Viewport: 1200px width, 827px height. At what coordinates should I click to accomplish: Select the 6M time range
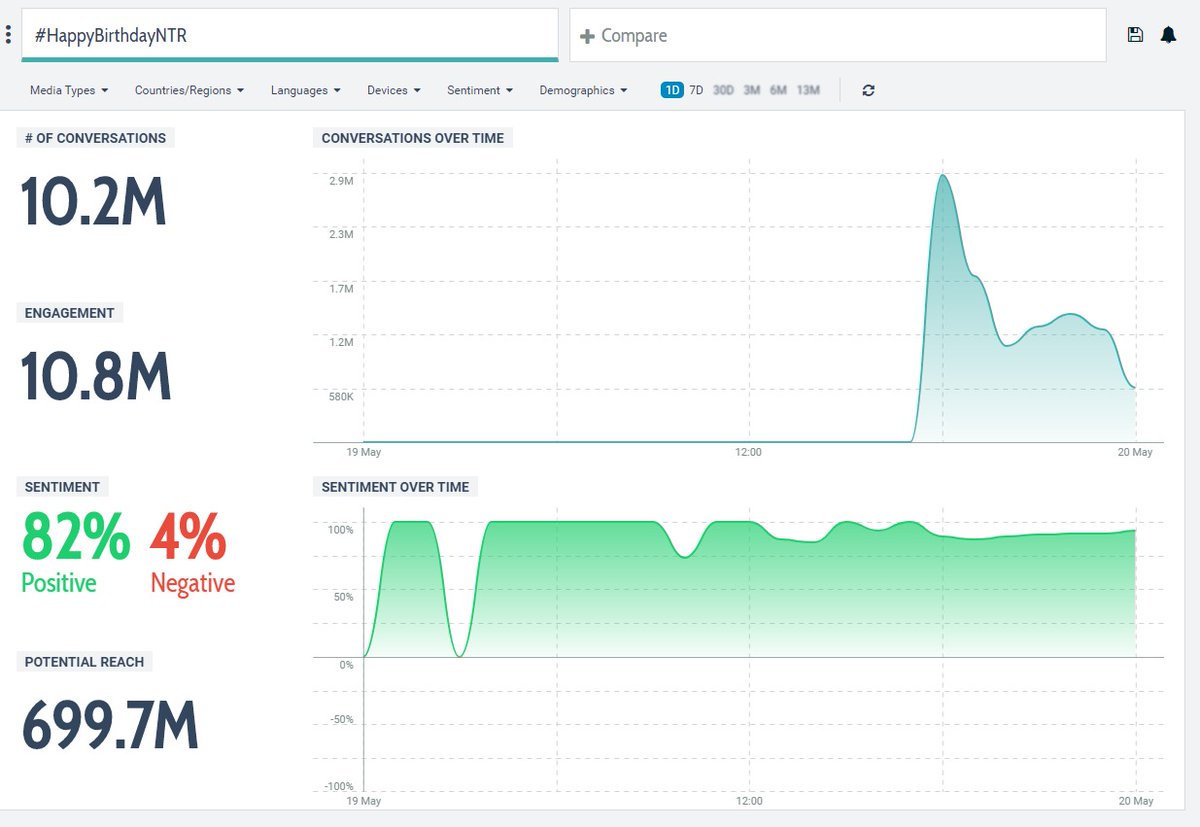[x=778, y=90]
